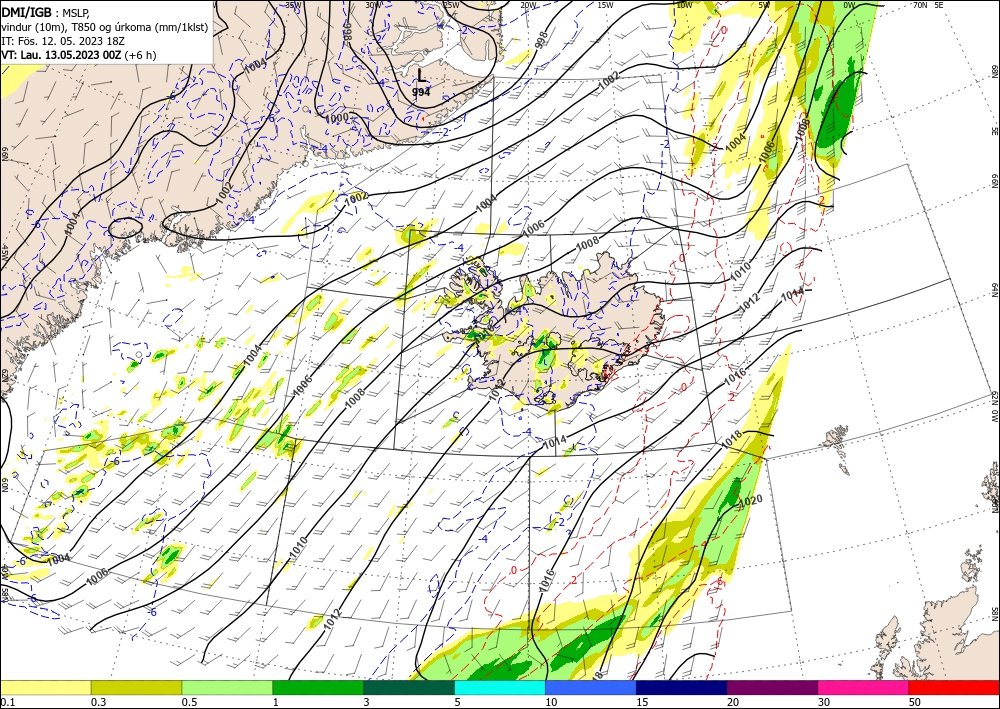Viewport: 1000px width, 709px height.
Task: Click the 'IT: Fös. 12. 05. 2023 18Z' line
Action: pyautogui.click(x=63, y=41)
